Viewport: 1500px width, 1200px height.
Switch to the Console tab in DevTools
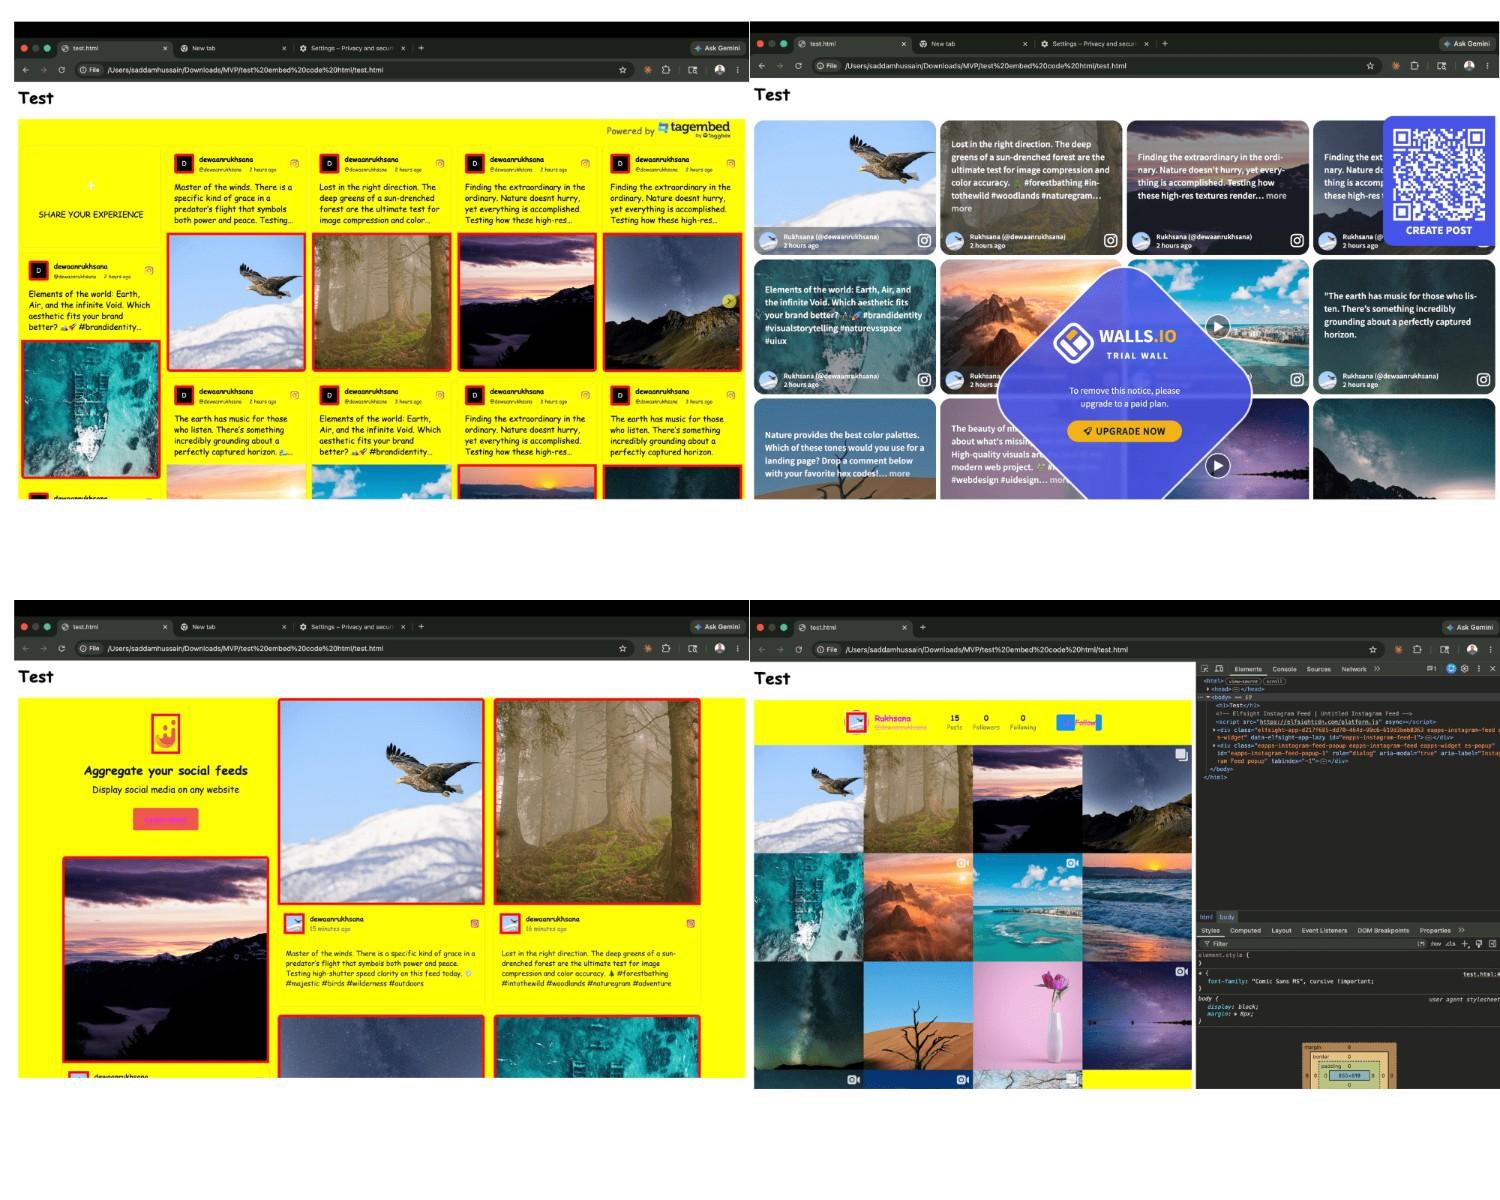coord(1284,669)
